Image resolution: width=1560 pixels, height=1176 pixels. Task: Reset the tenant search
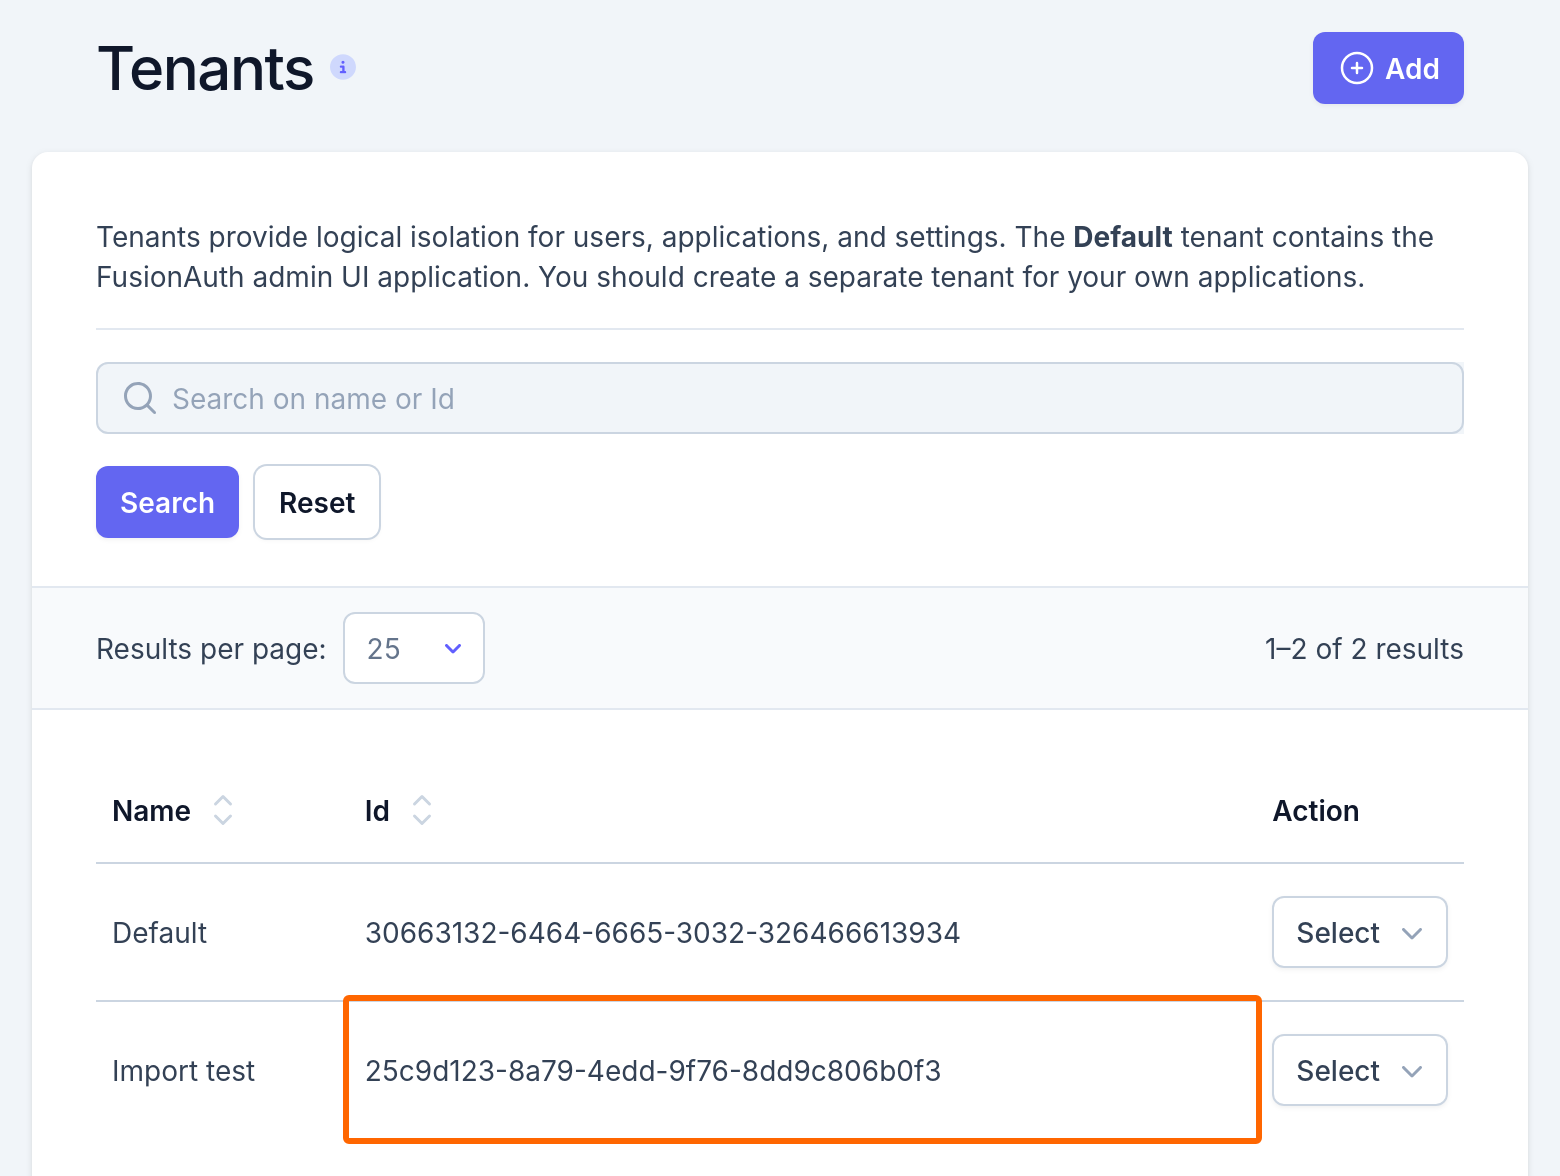tap(317, 502)
